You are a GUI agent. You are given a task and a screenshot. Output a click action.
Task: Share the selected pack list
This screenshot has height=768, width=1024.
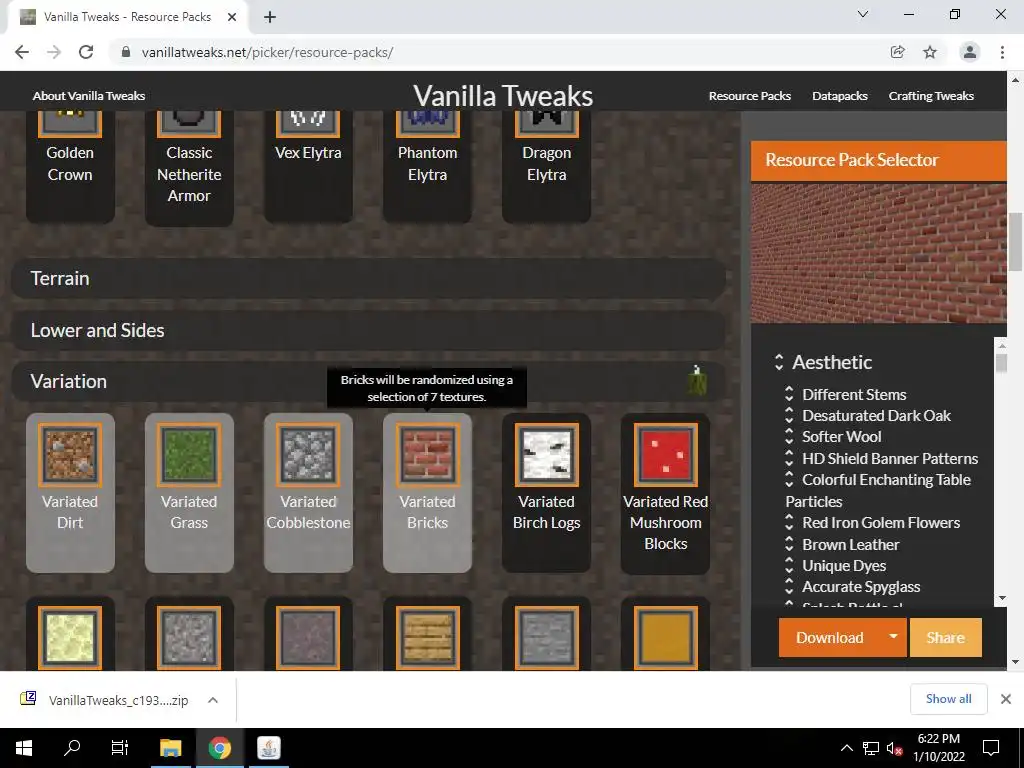click(x=945, y=637)
